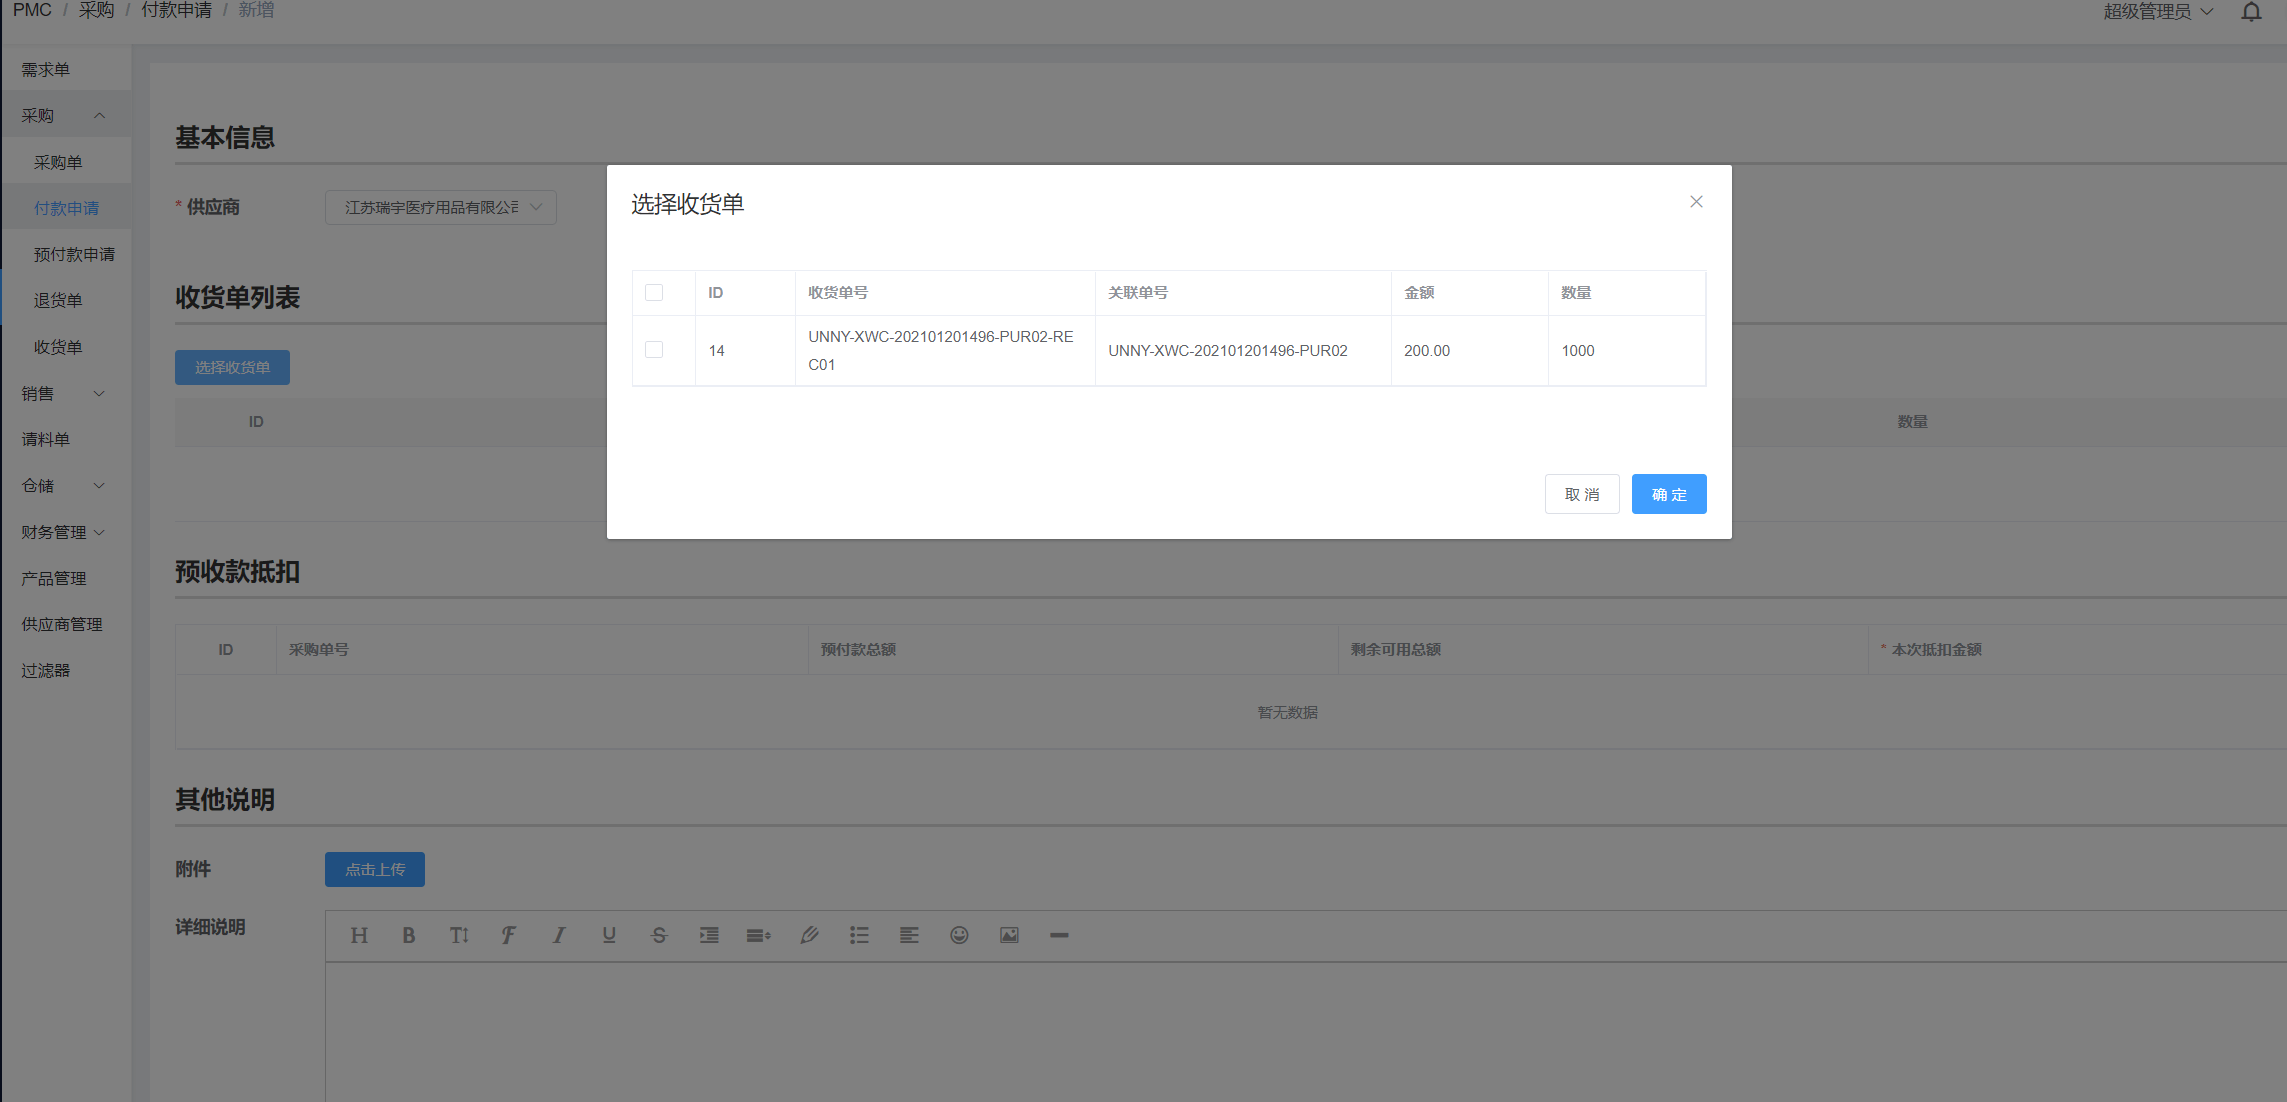Go to 预付款申请 in the sidebar
Screen dimensions: 2287x1102
pos(74,254)
